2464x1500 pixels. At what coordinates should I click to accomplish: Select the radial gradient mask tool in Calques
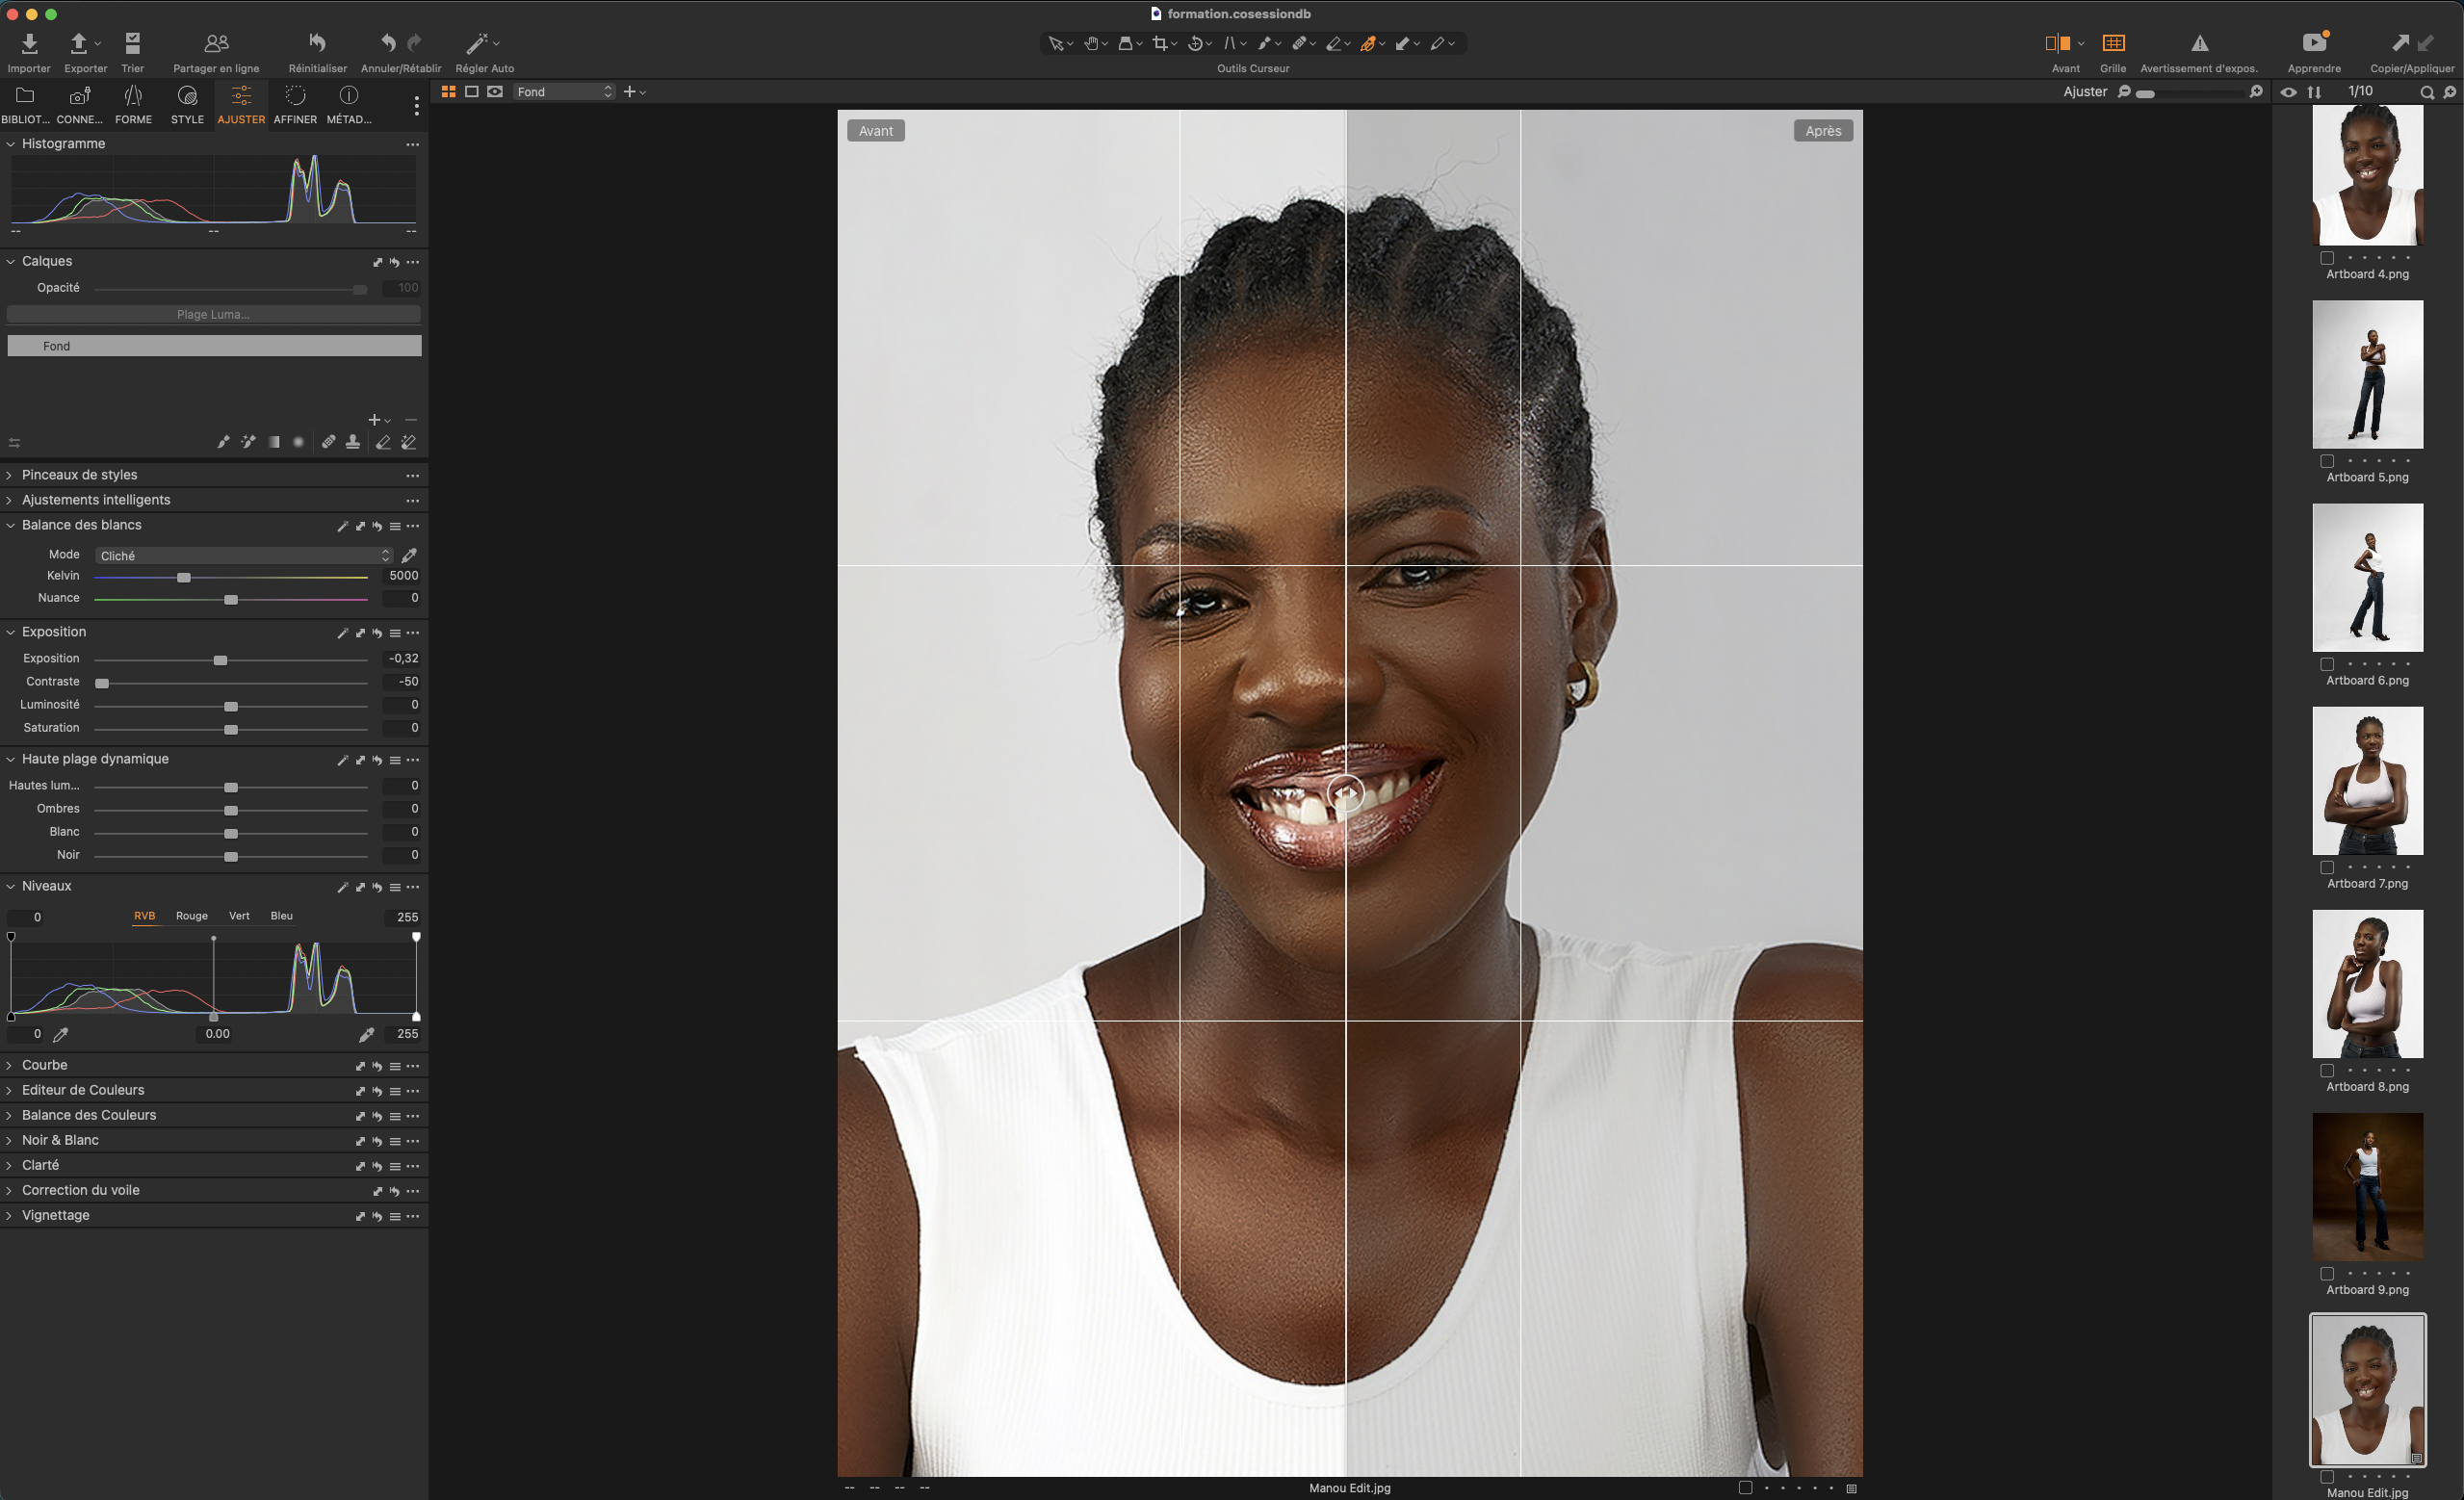click(298, 442)
